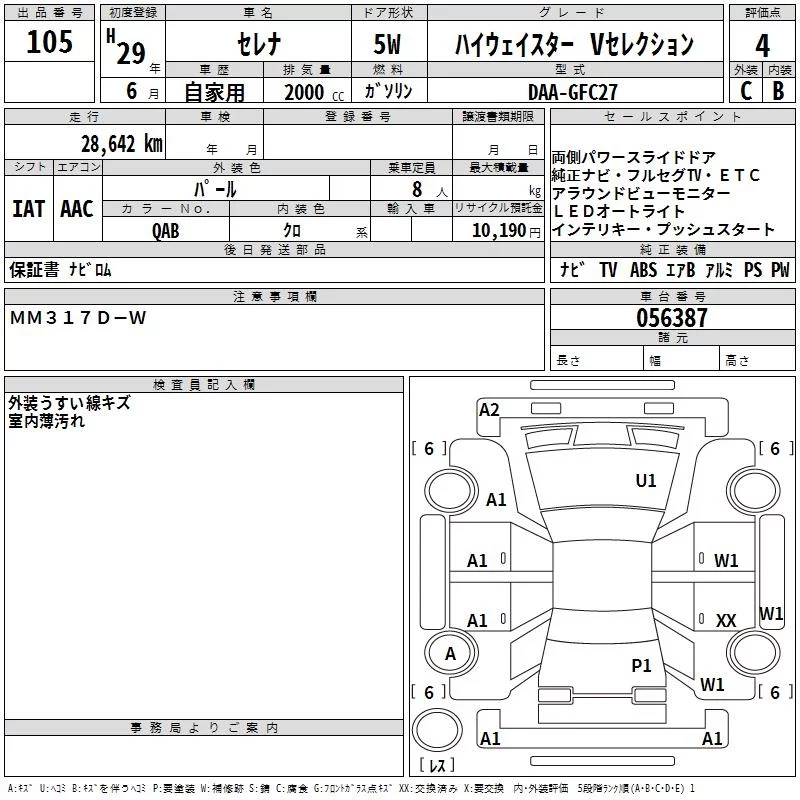
Task: Select sales point アラウンドビューモニター
Action: 641,193
